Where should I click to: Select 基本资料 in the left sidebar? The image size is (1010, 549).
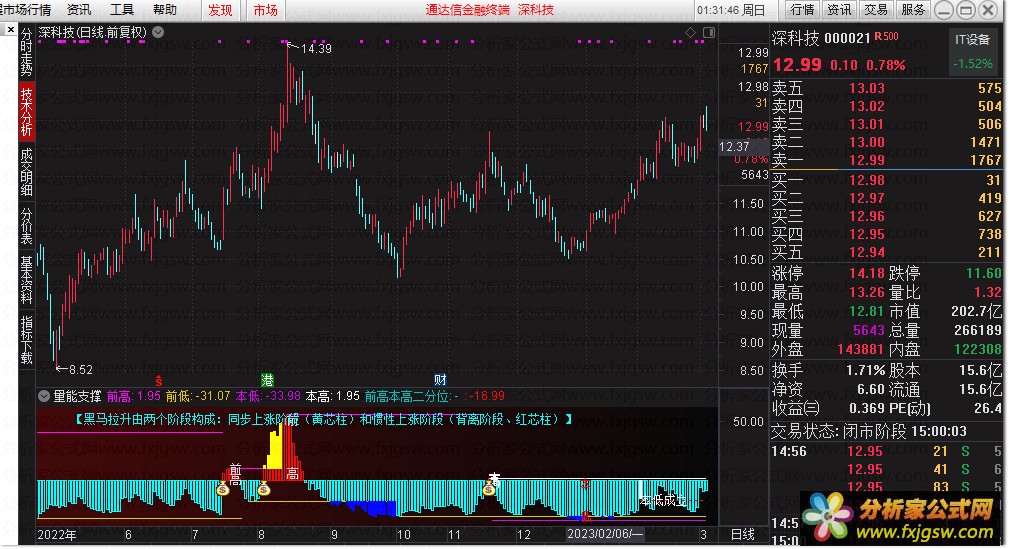[26, 280]
